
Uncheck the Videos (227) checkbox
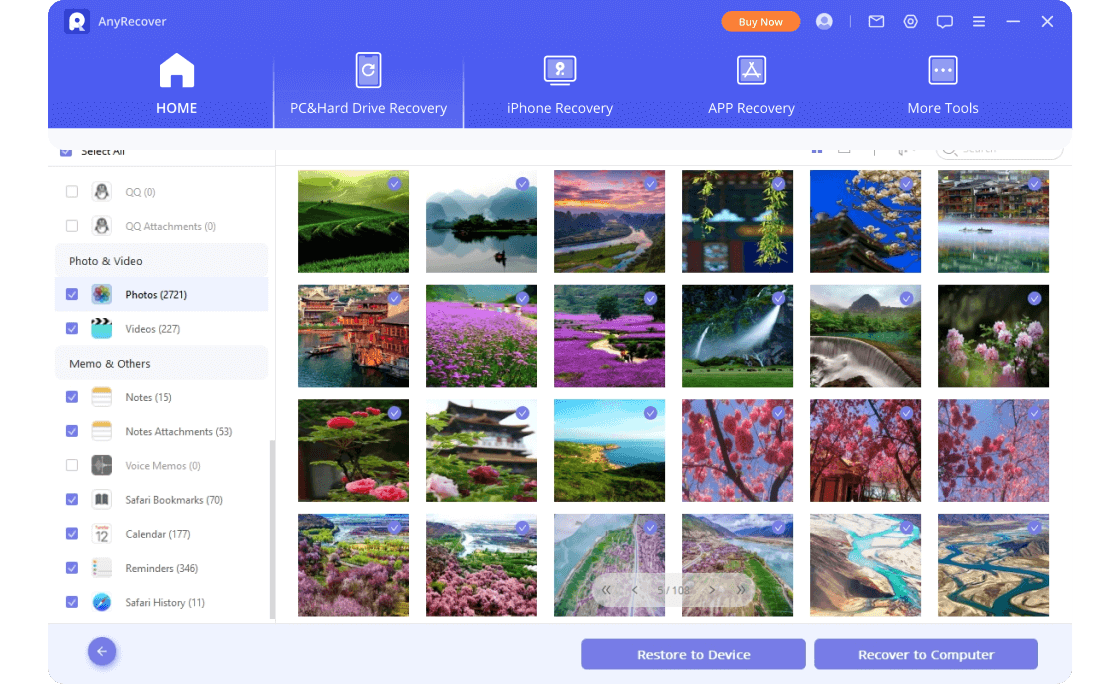pos(71,329)
